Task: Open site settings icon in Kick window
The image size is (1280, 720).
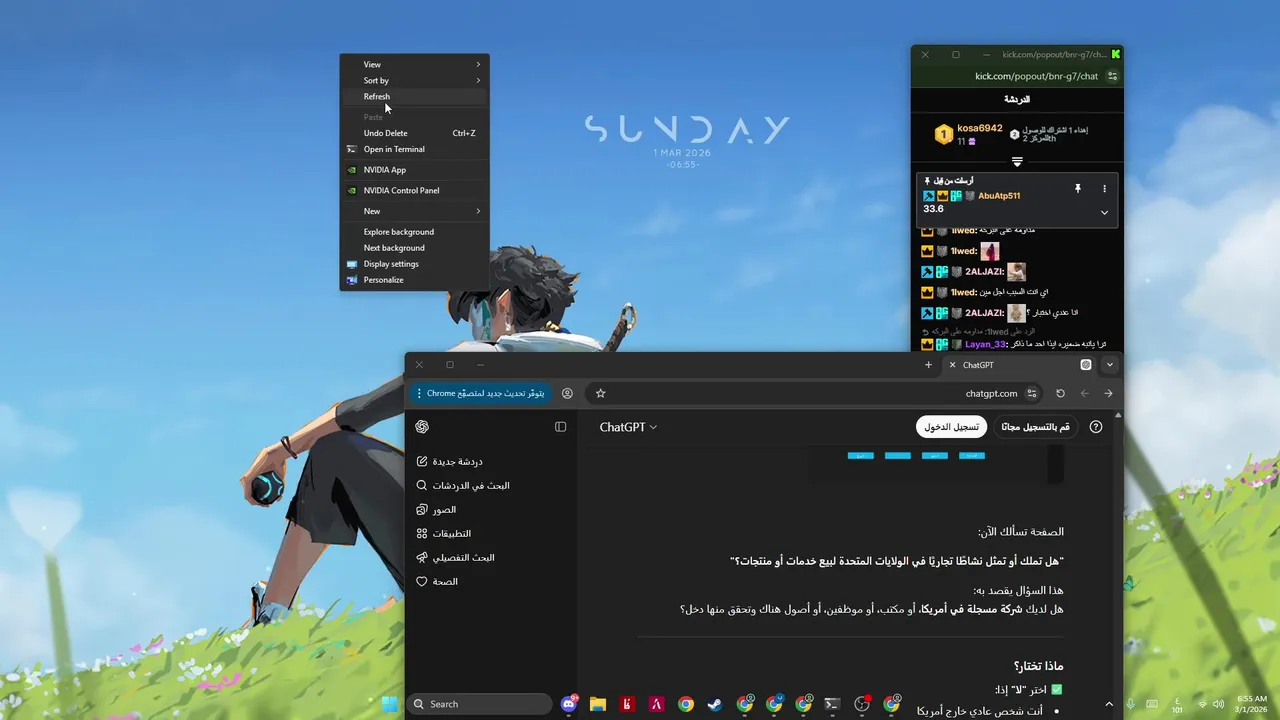Action: [x=1112, y=76]
